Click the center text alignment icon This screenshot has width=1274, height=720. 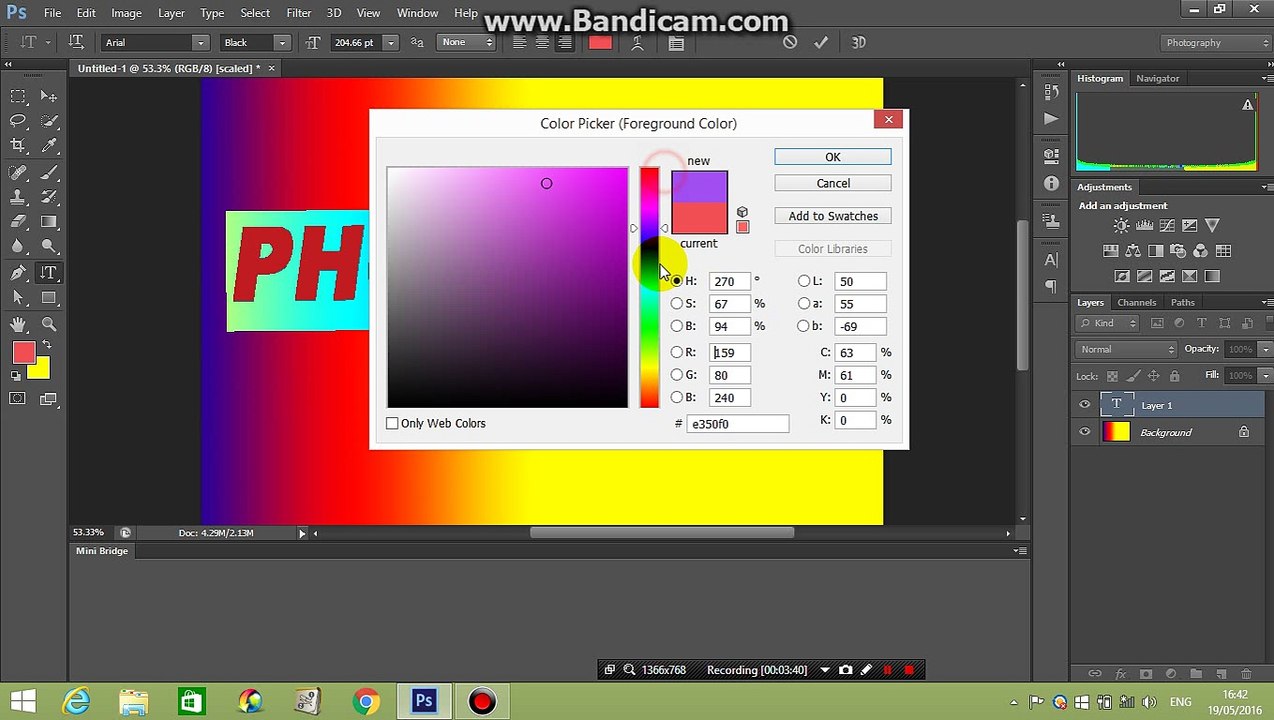pos(542,42)
